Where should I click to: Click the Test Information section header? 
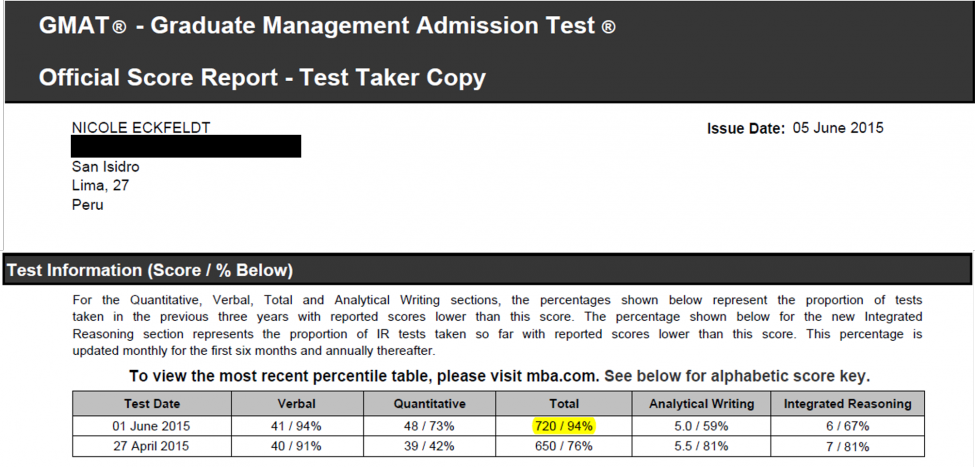(x=150, y=270)
